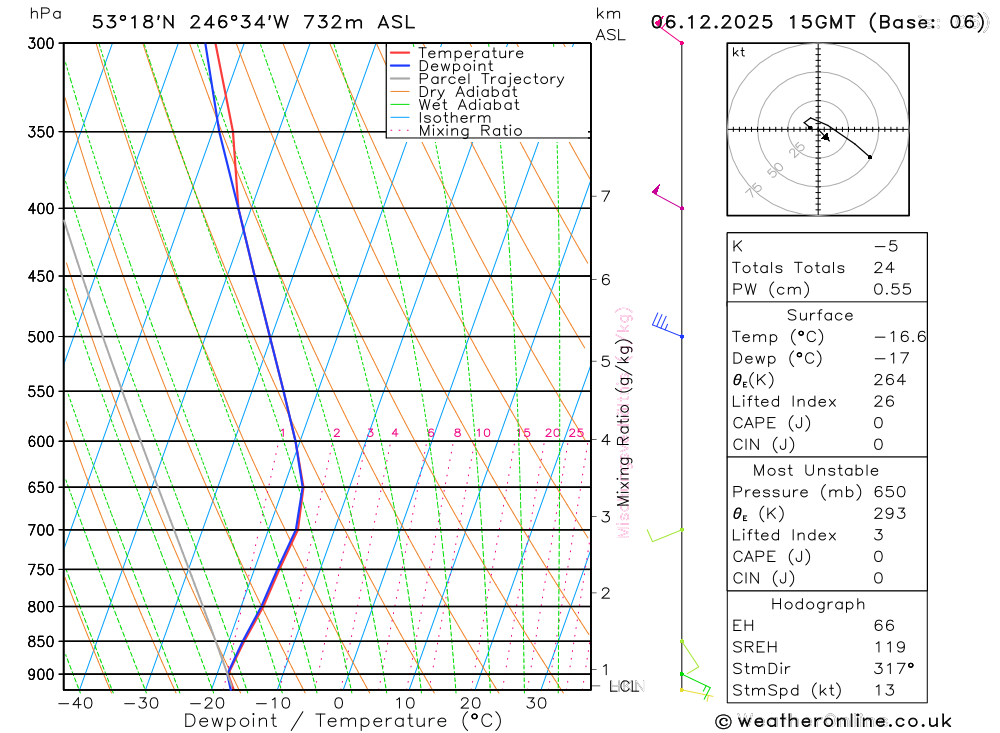Image resolution: width=1000 pixels, height=733 pixels.
Task: Click the red Temperature legend line
Action: tap(400, 53)
